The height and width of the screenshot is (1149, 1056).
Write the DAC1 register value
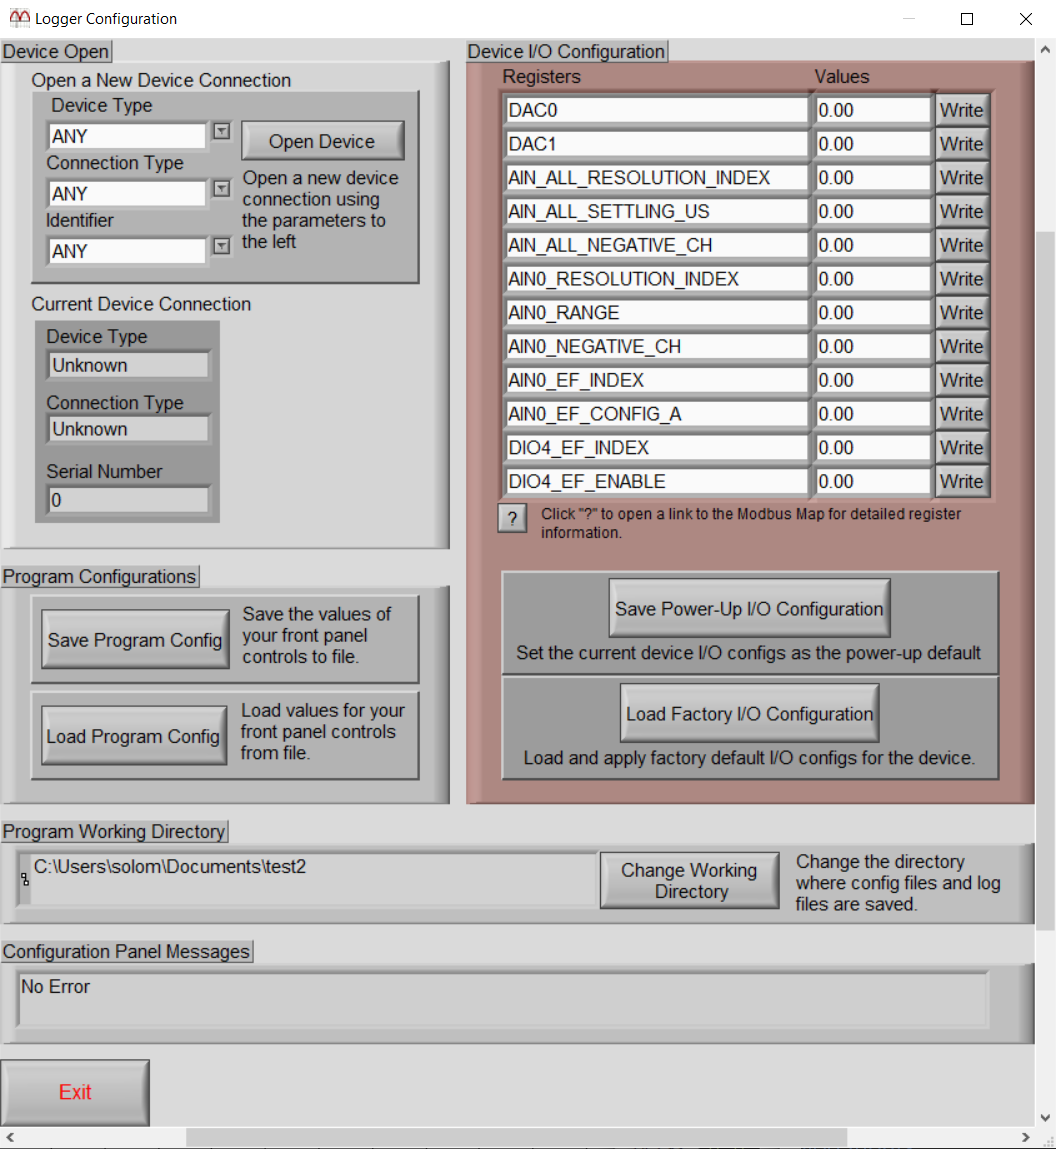pyautogui.click(x=962, y=144)
